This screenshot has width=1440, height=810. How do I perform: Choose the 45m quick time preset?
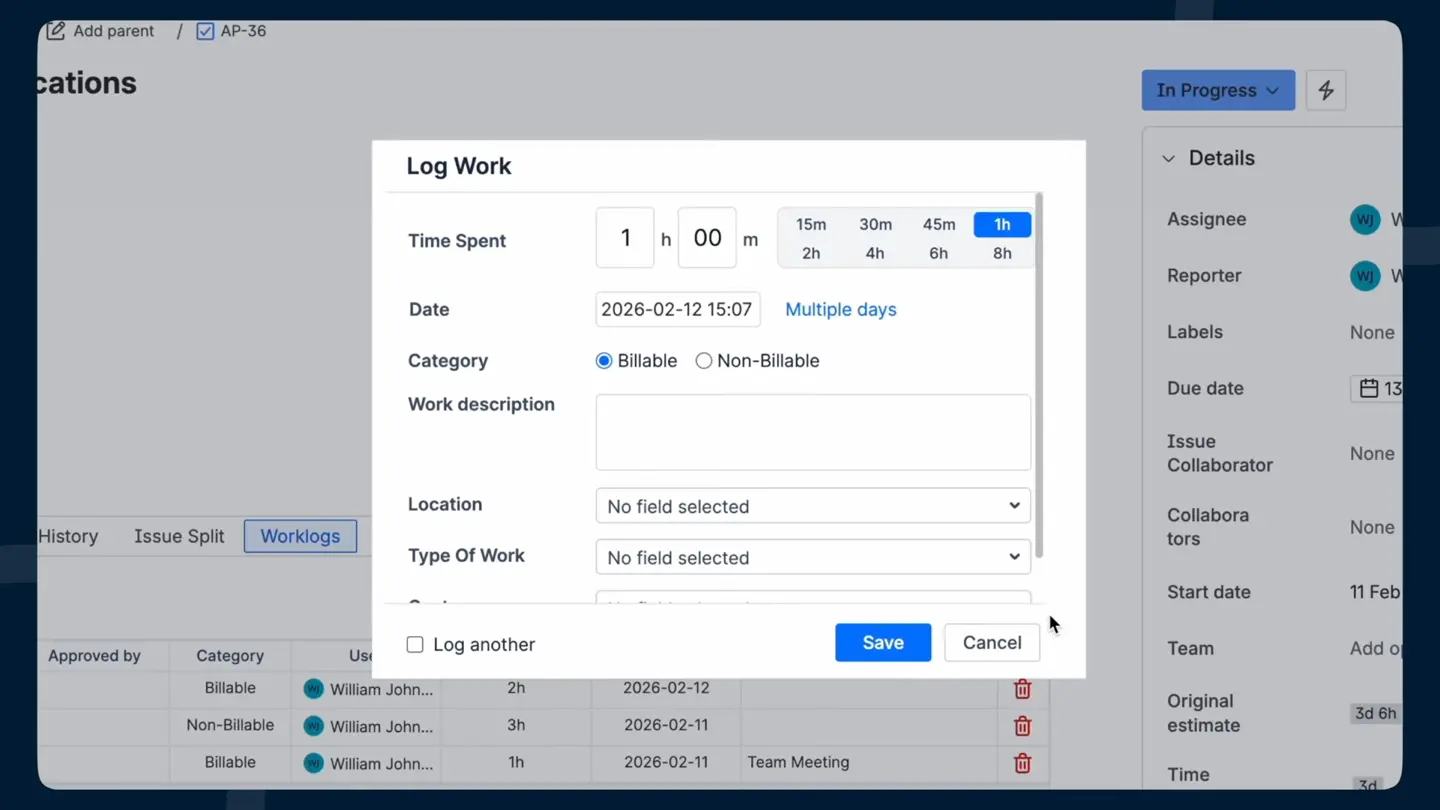[x=939, y=224]
